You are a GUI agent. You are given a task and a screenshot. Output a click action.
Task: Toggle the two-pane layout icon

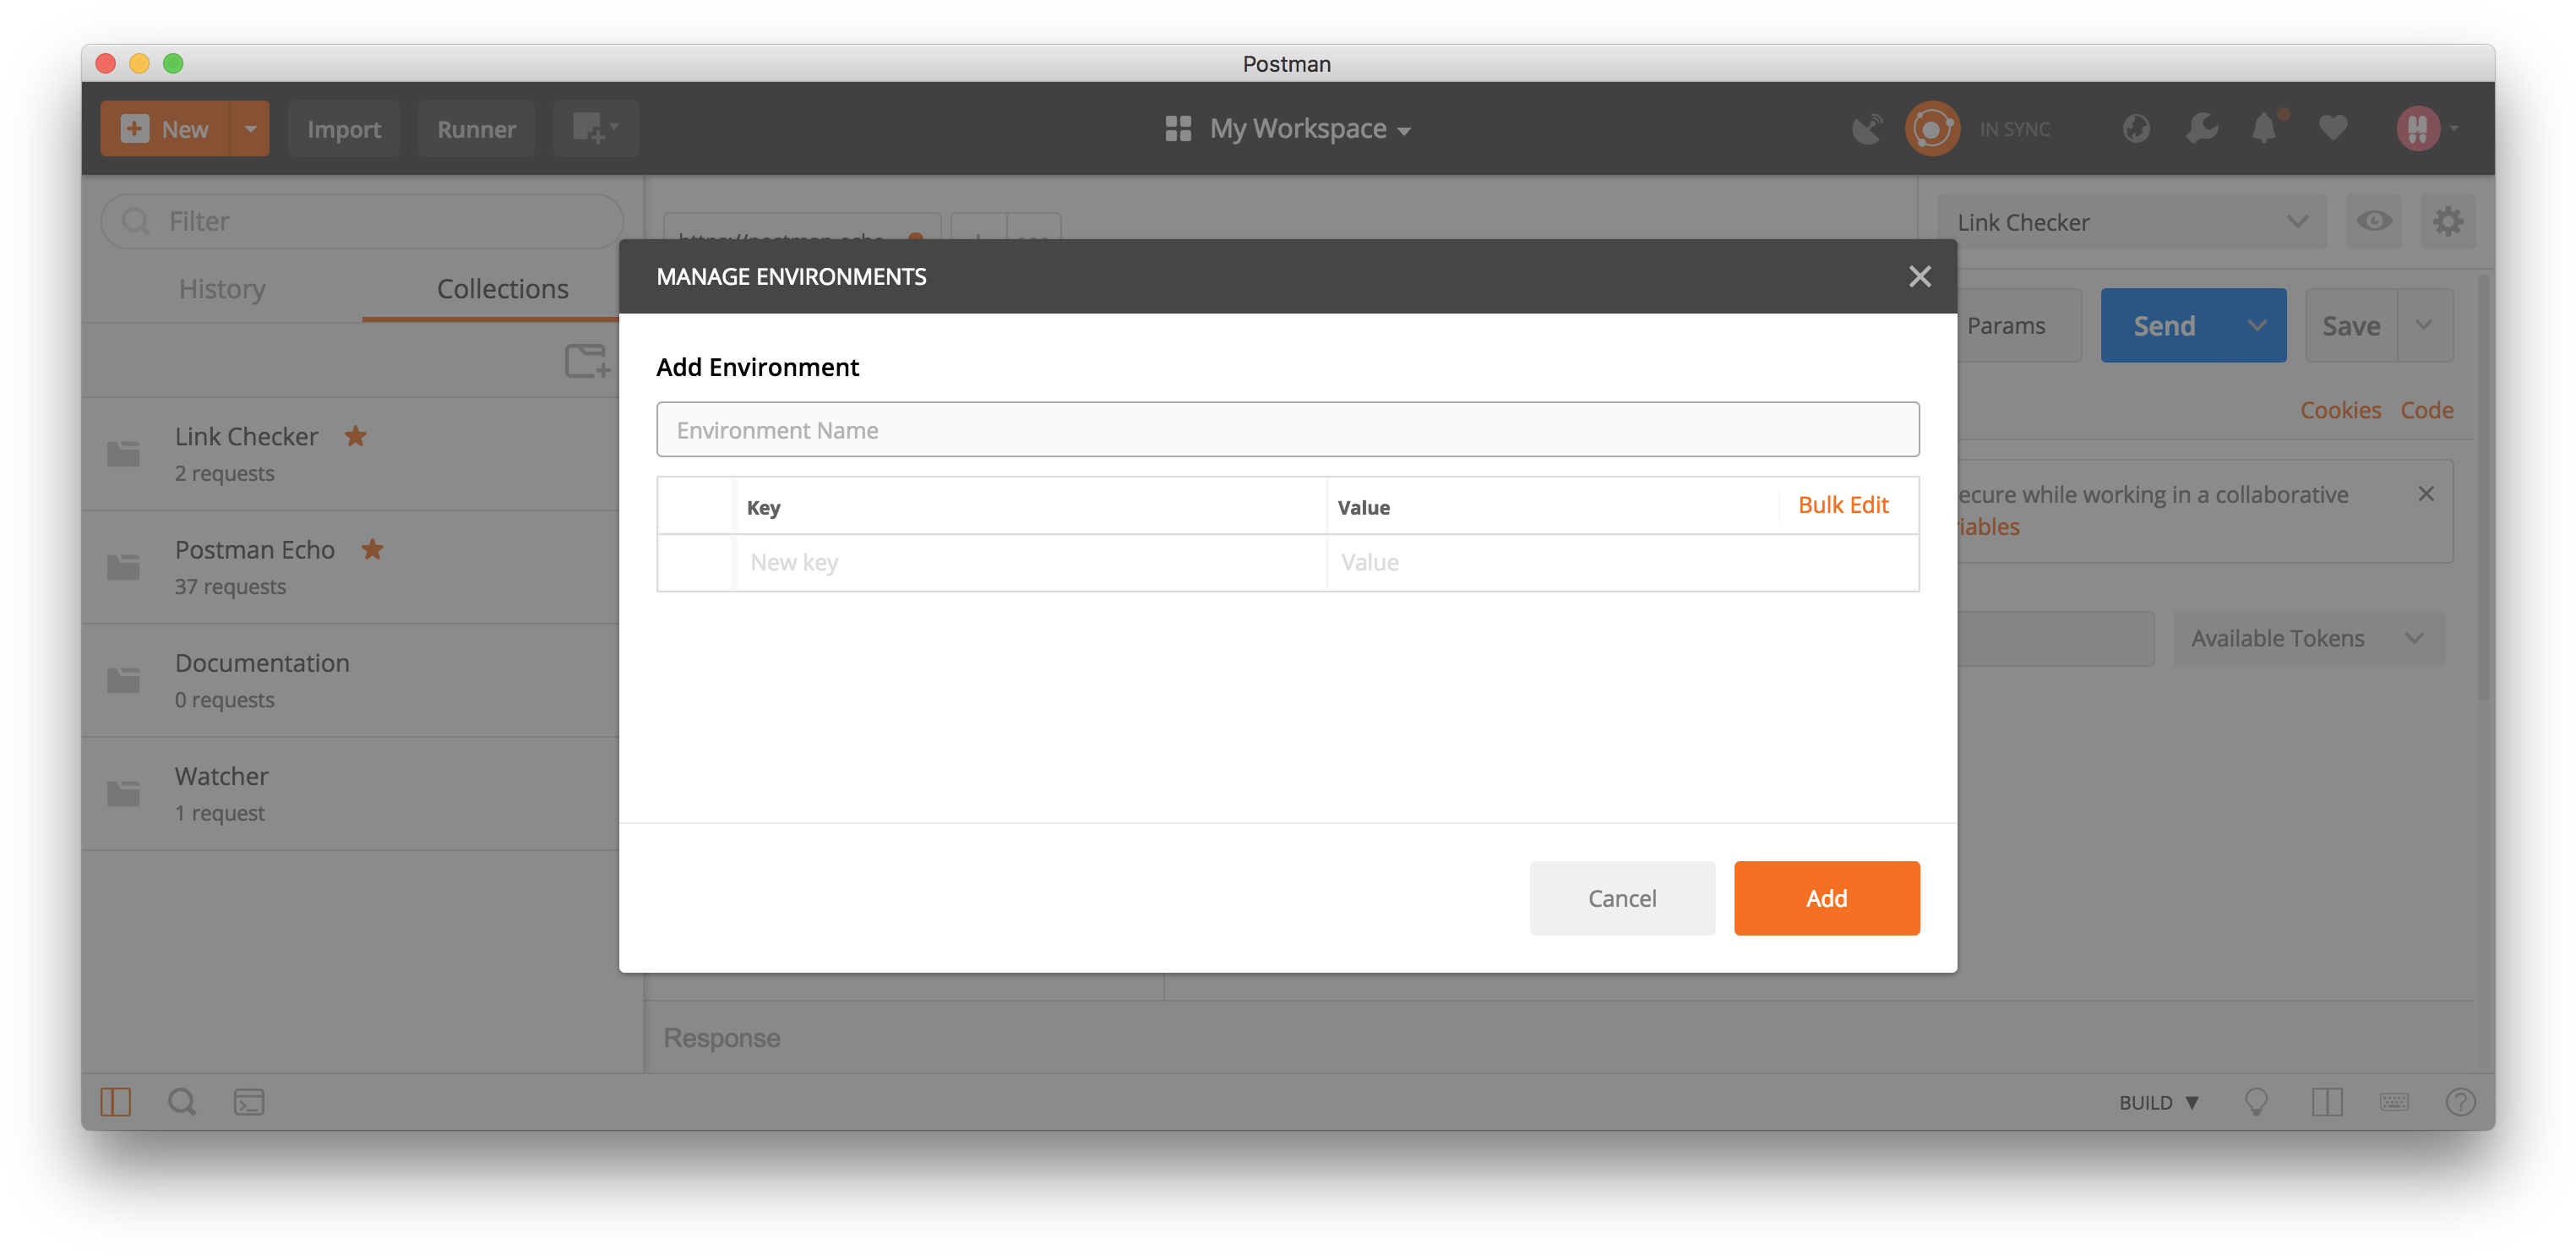(x=2326, y=1101)
